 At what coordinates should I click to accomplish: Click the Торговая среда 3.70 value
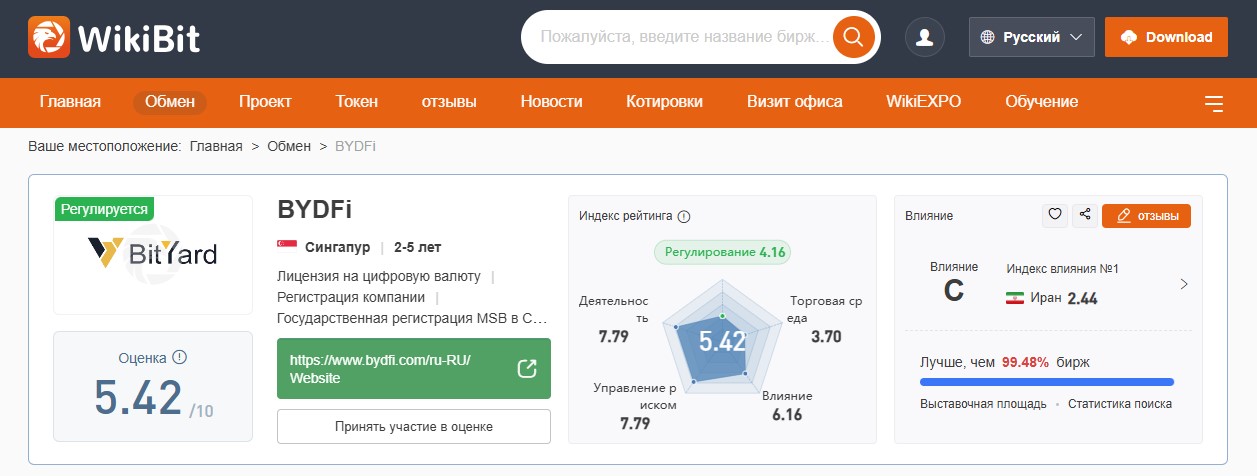pyautogui.click(x=826, y=337)
